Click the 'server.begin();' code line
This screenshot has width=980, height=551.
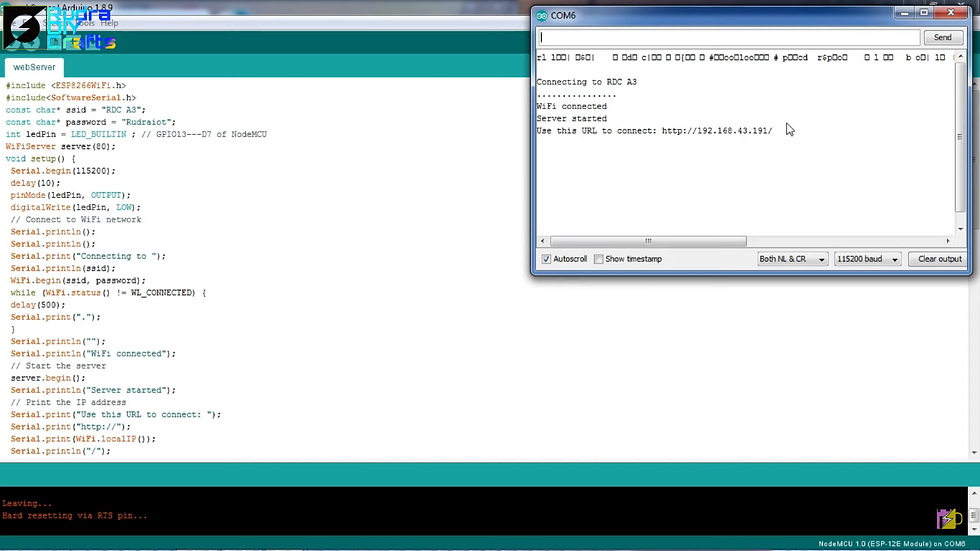pos(48,378)
